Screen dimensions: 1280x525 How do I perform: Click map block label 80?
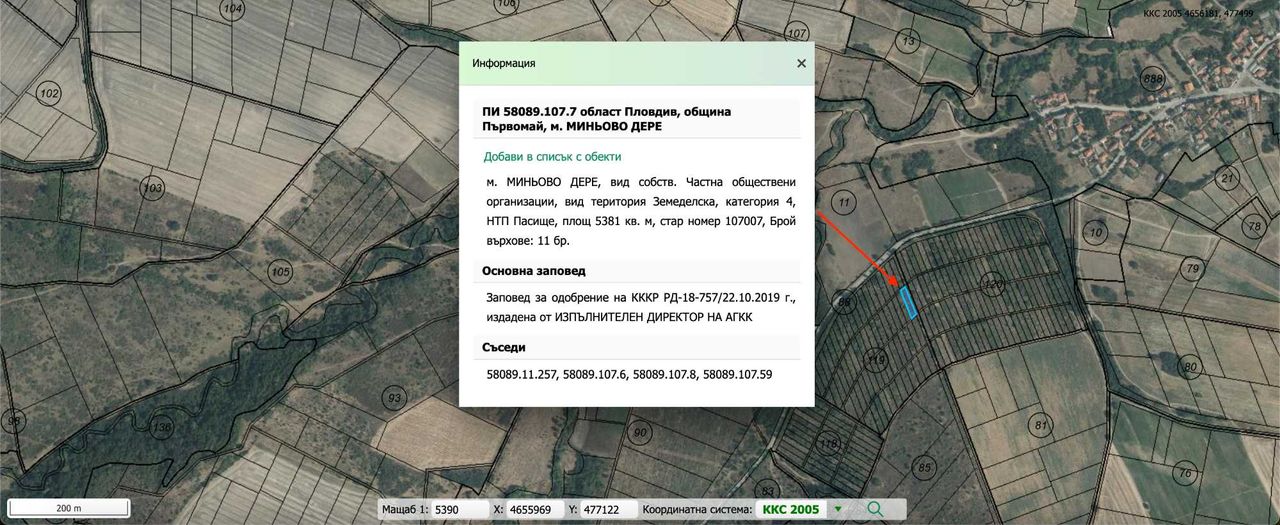click(1190, 367)
